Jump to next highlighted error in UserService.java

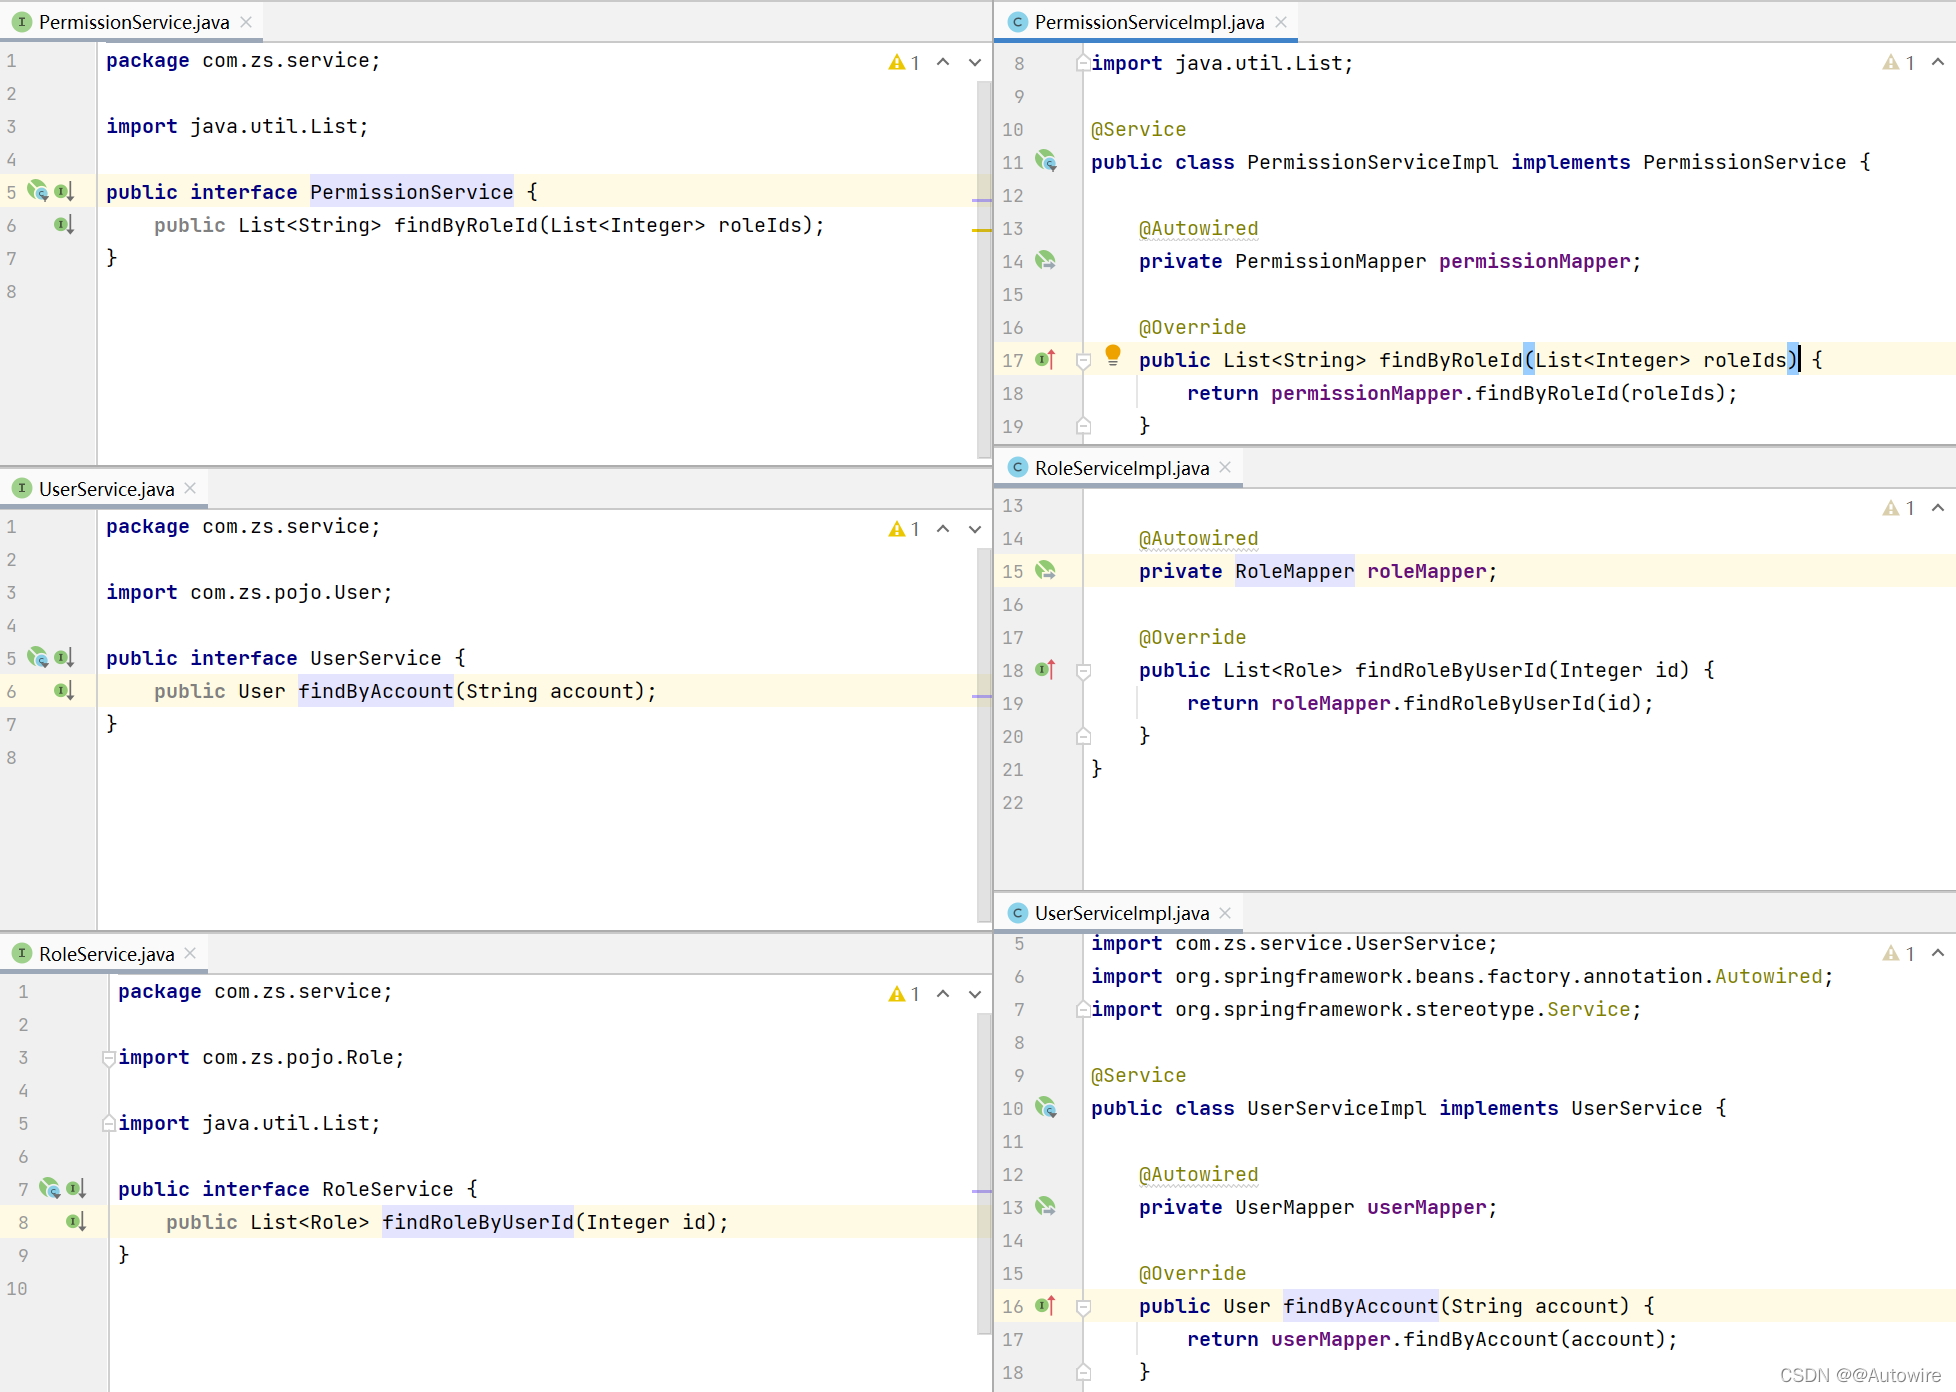coord(975,529)
